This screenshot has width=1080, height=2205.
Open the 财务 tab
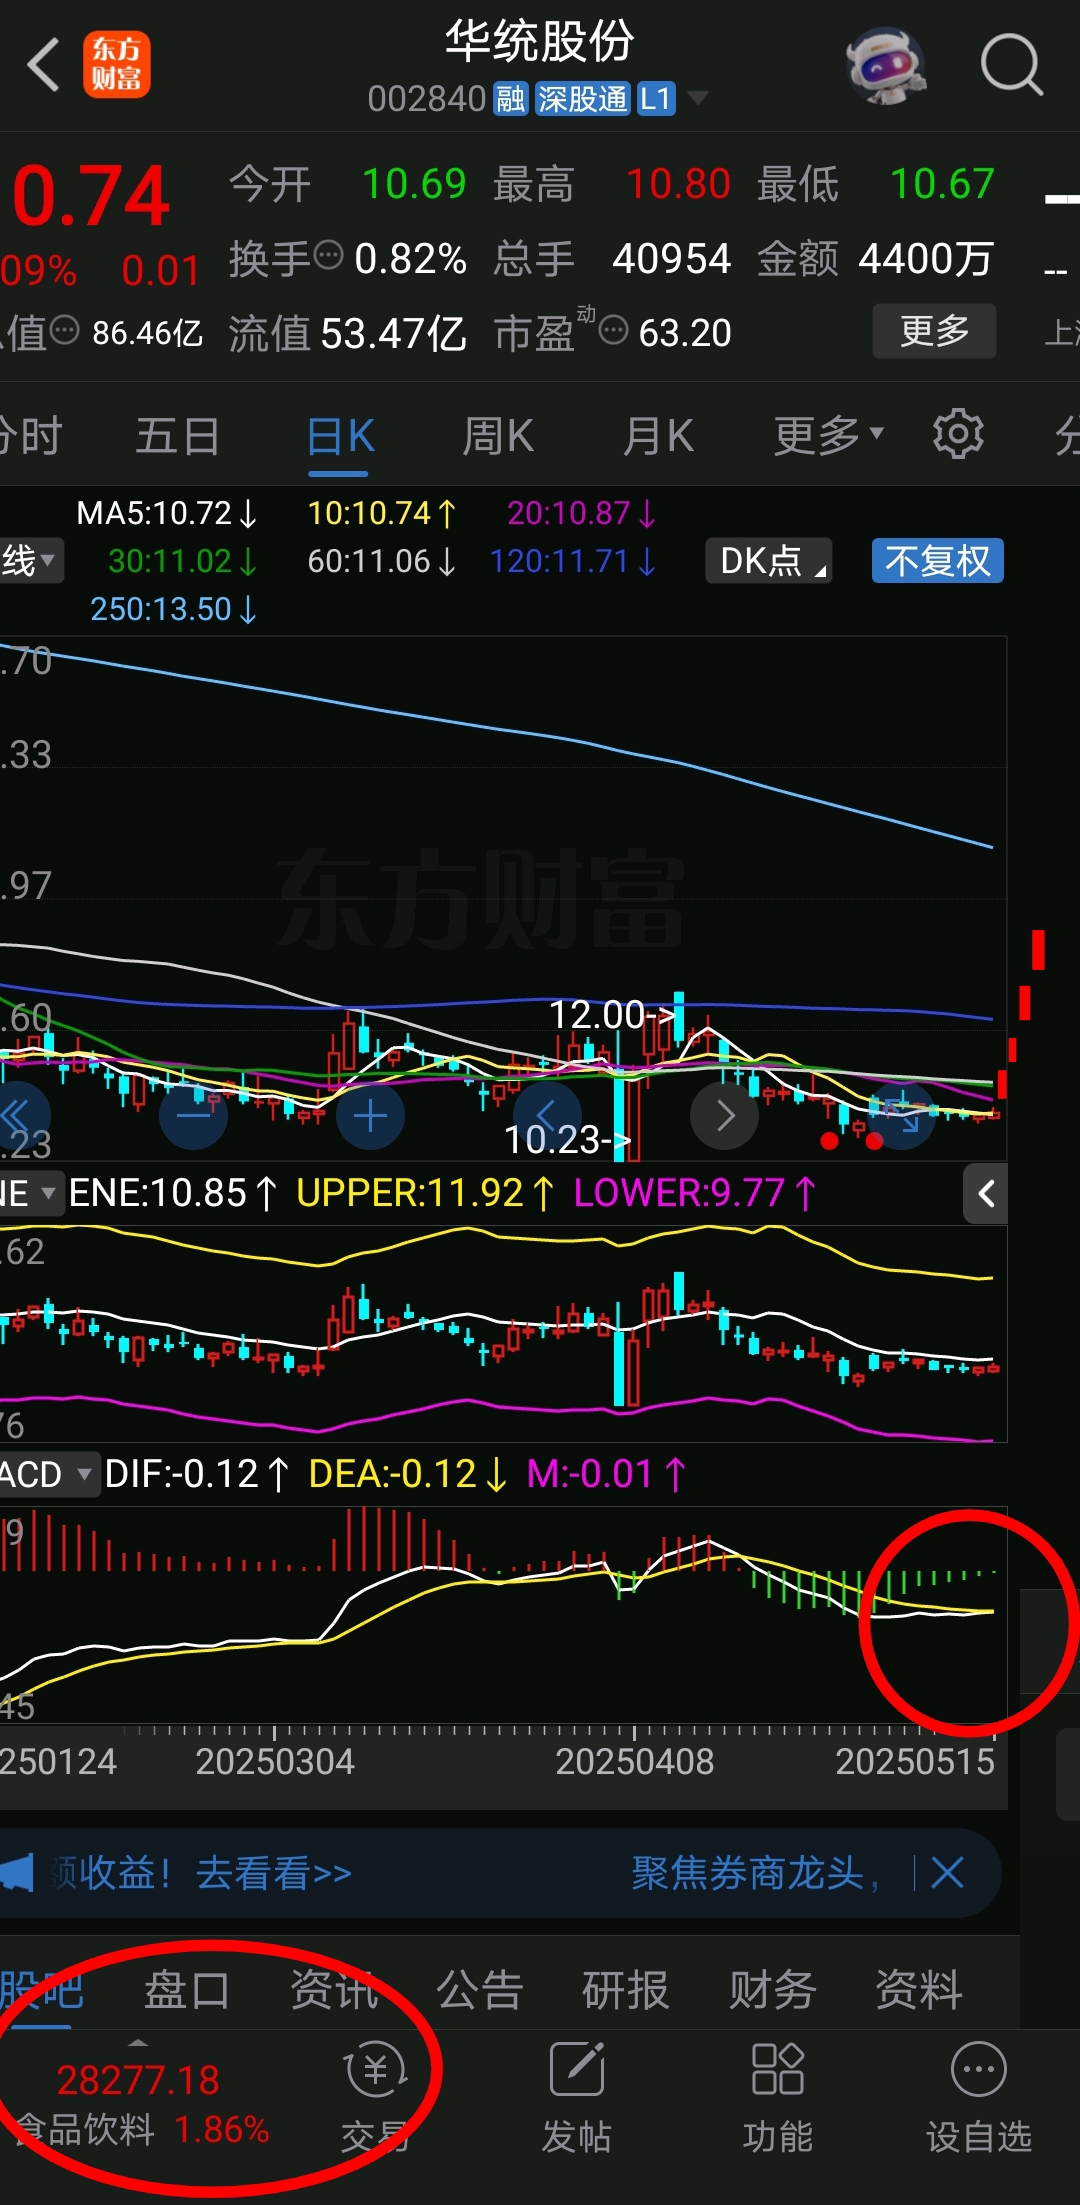(x=773, y=1991)
